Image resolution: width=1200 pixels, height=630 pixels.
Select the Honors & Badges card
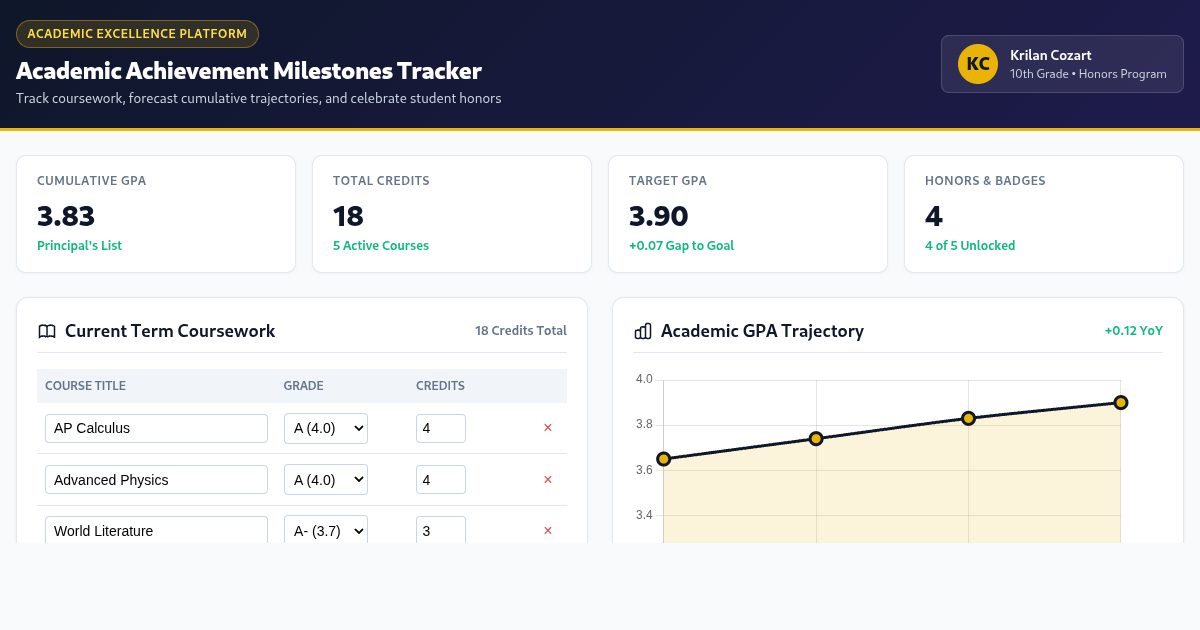(x=1044, y=214)
